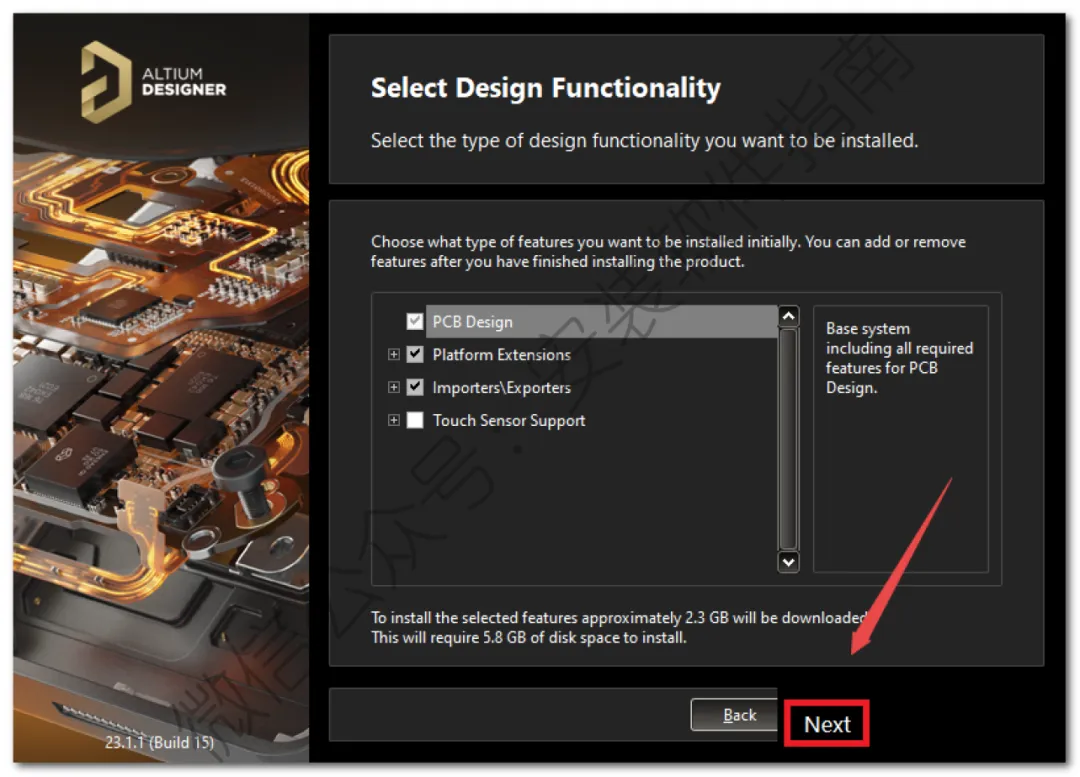Select the Importers\Exporters row label
The height and width of the screenshot is (777, 1080).
point(501,388)
